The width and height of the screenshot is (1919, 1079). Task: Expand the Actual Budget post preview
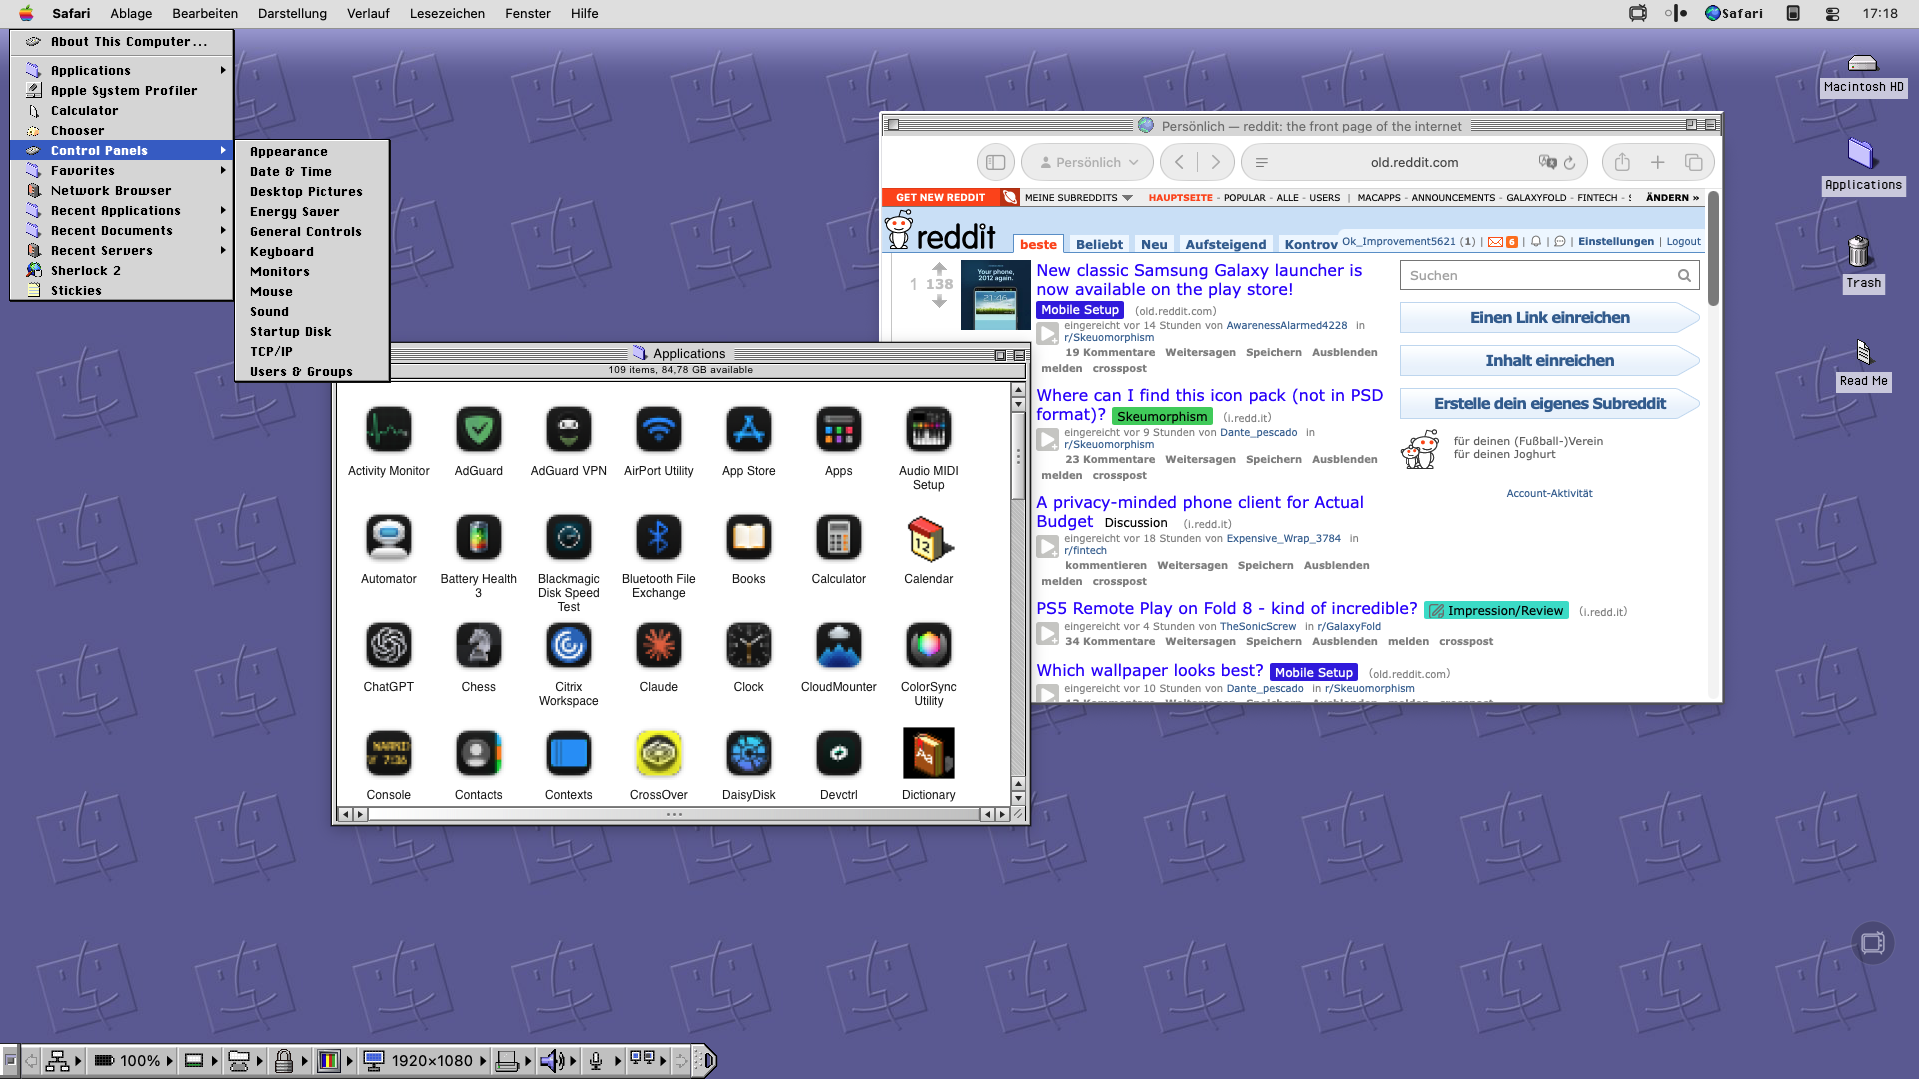click(x=1047, y=547)
